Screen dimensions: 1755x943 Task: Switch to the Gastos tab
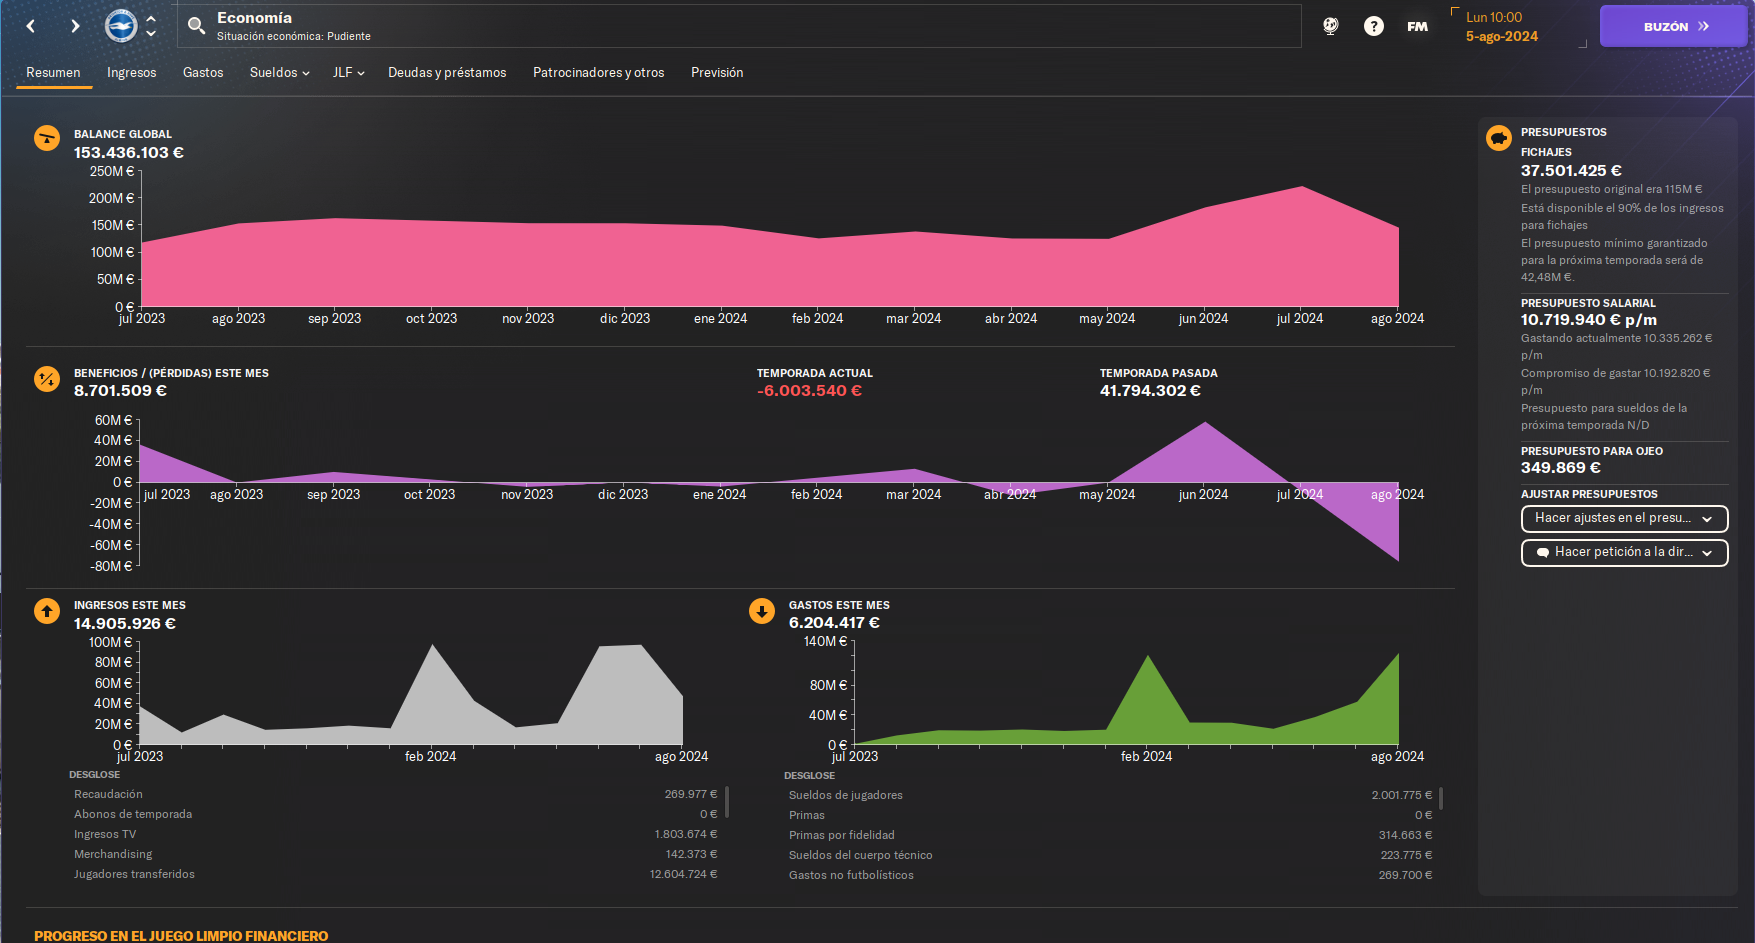point(203,72)
